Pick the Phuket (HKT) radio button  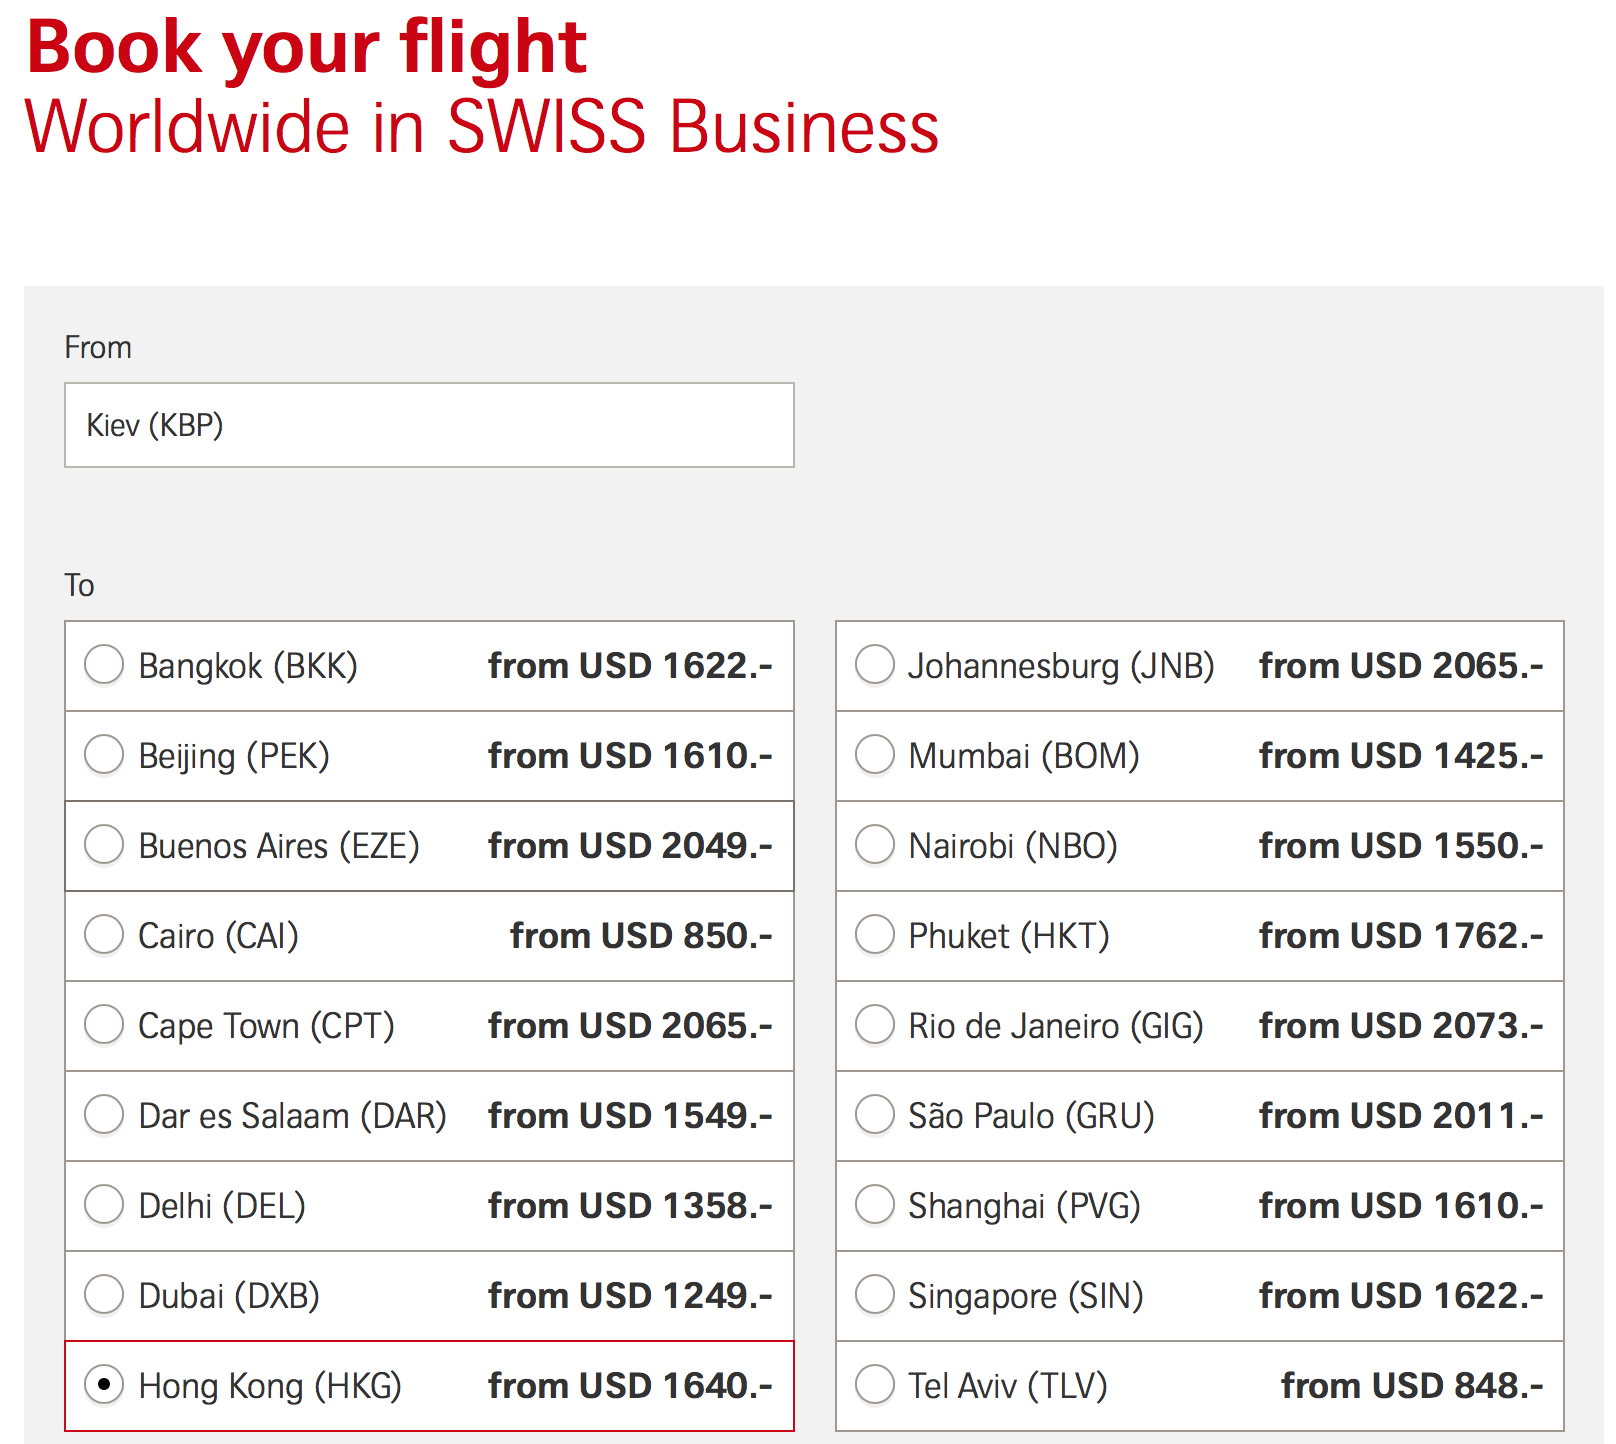click(x=875, y=935)
